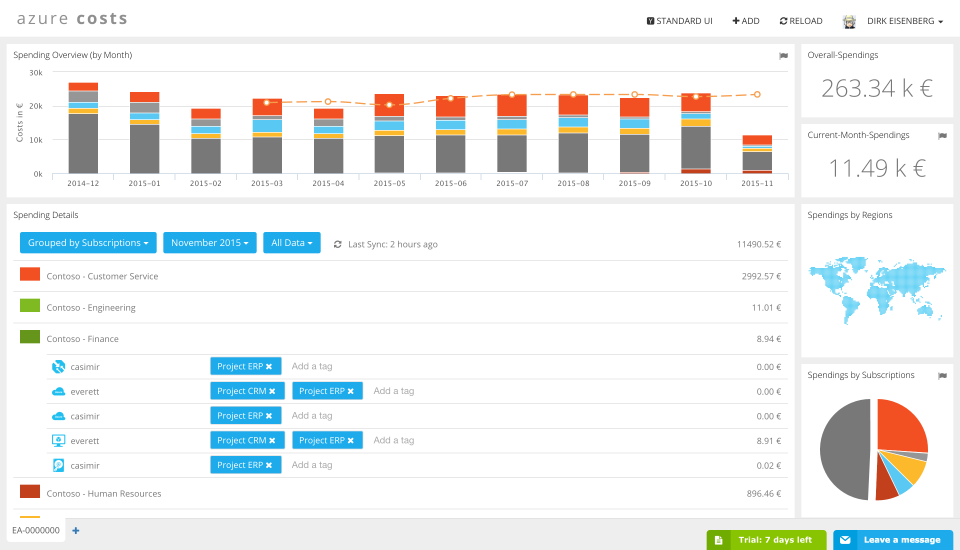Select the EA-0000000 tab

[36, 530]
